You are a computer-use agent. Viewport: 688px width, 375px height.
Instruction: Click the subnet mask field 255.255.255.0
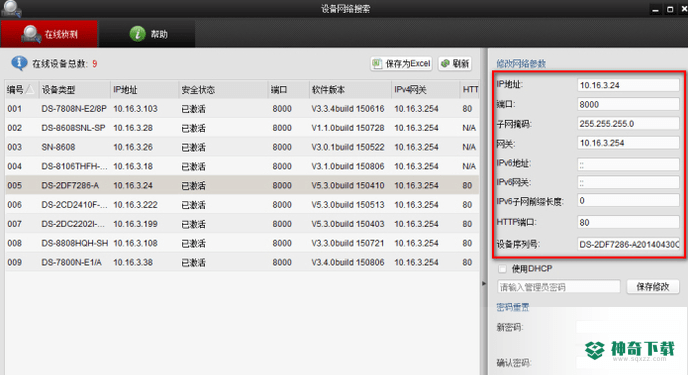(628, 124)
